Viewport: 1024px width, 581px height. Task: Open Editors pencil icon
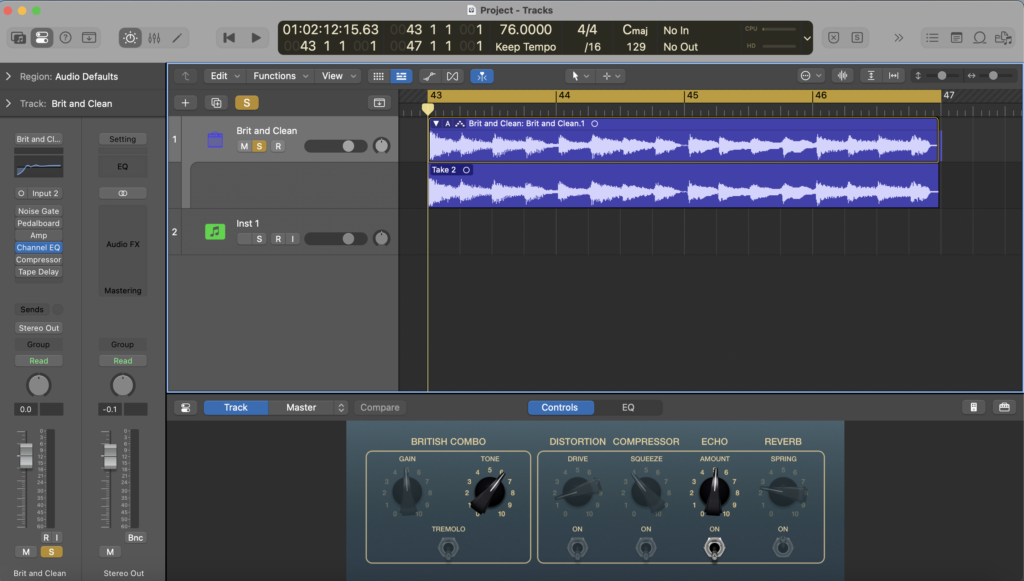tap(177, 38)
